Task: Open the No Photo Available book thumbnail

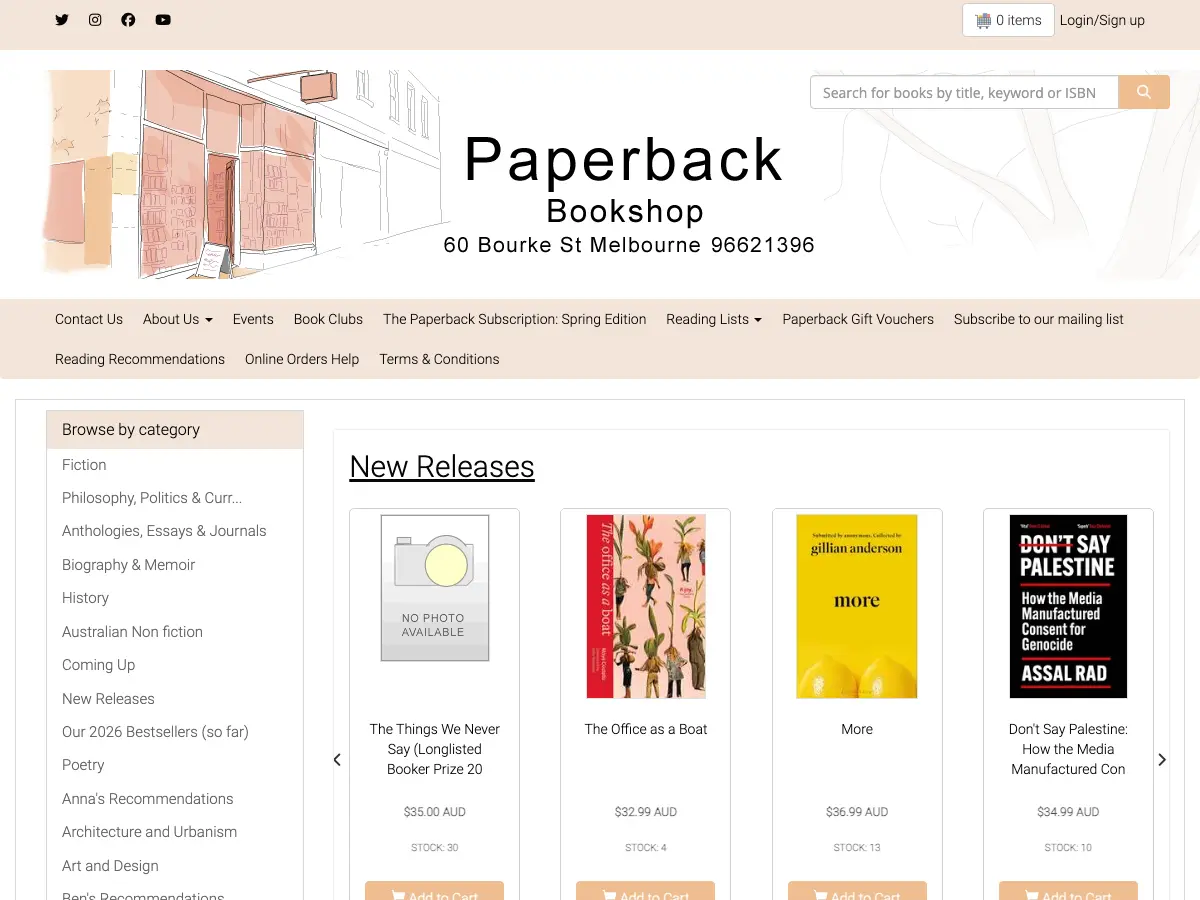Action: pyautogui.click(x=434, y=588)
